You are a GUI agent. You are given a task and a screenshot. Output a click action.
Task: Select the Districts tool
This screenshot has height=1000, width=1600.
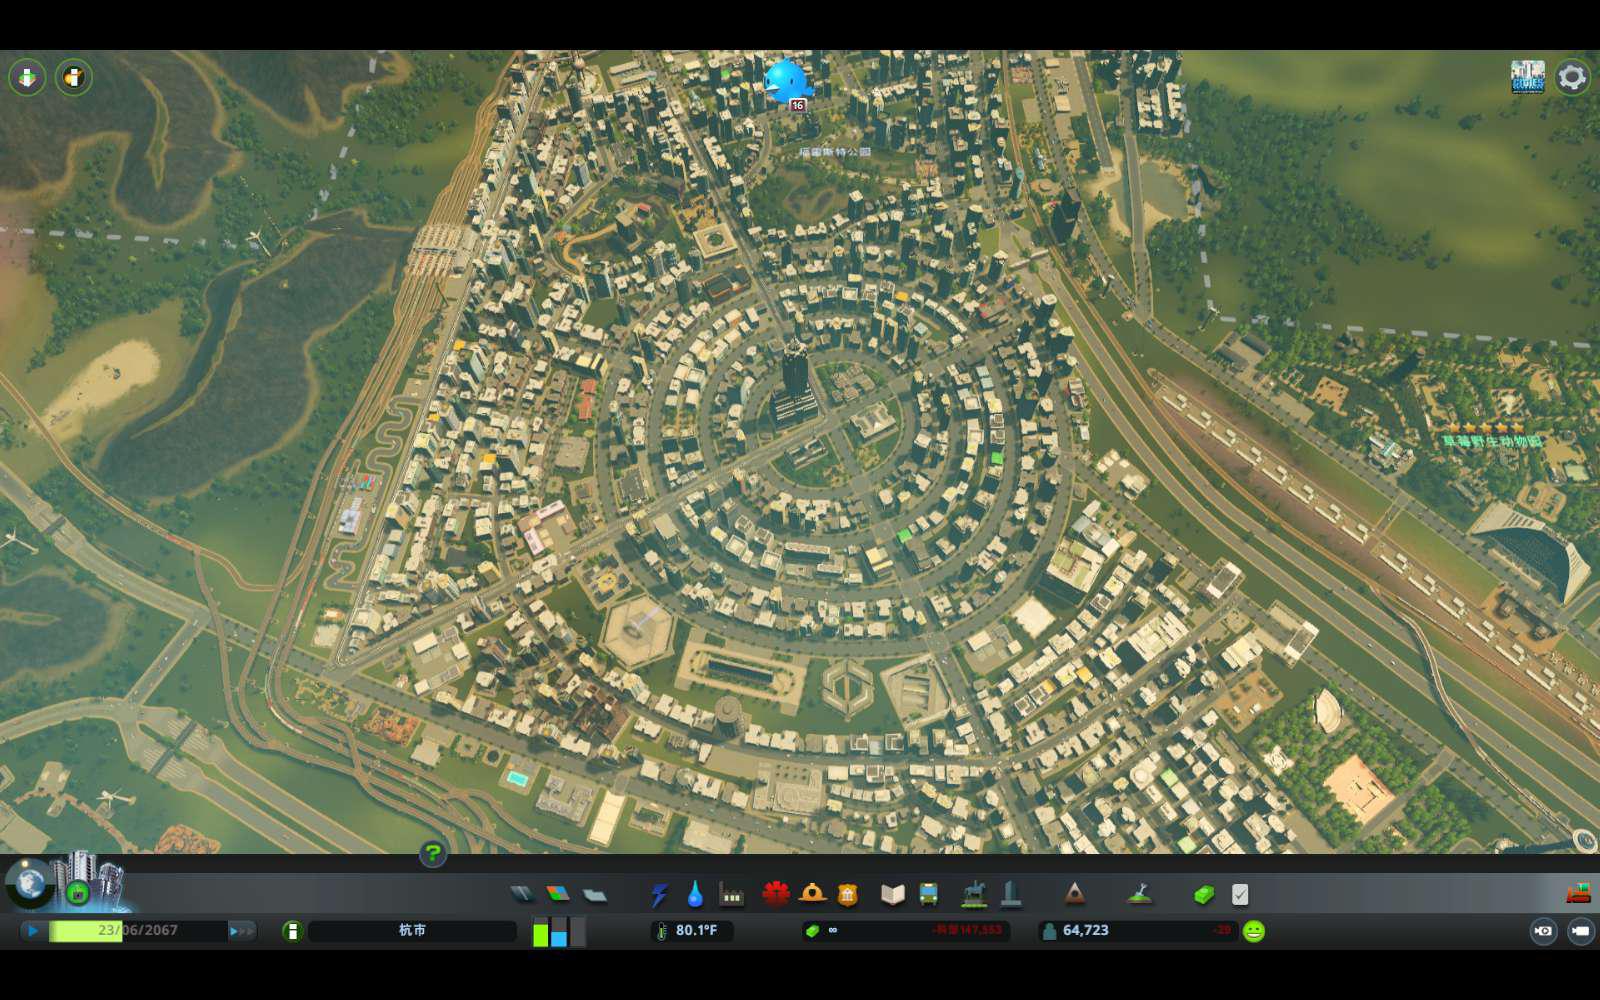(595, 894)
